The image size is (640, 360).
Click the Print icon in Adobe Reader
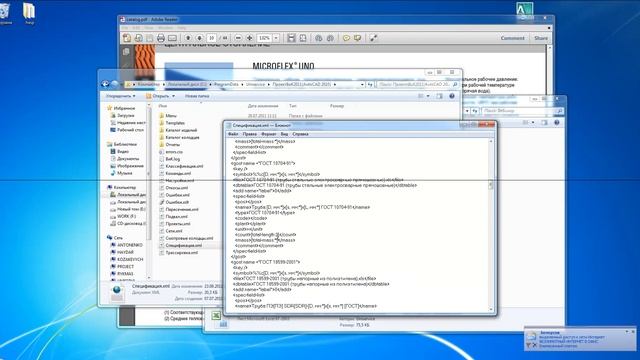(161, 38)
